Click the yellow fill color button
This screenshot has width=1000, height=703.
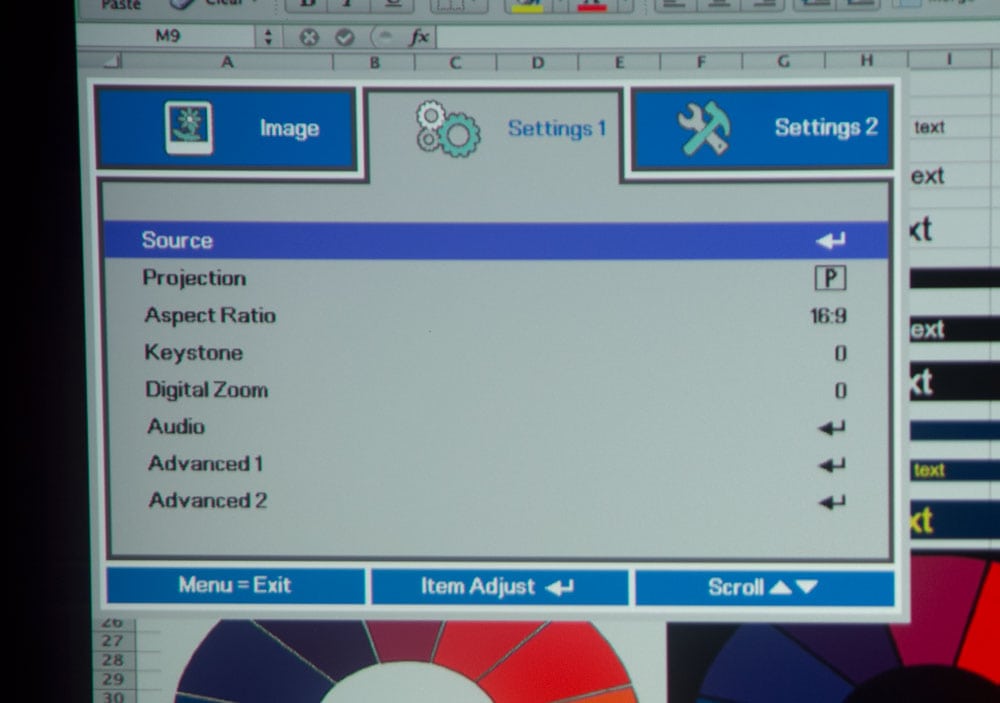tap(527, 6)
